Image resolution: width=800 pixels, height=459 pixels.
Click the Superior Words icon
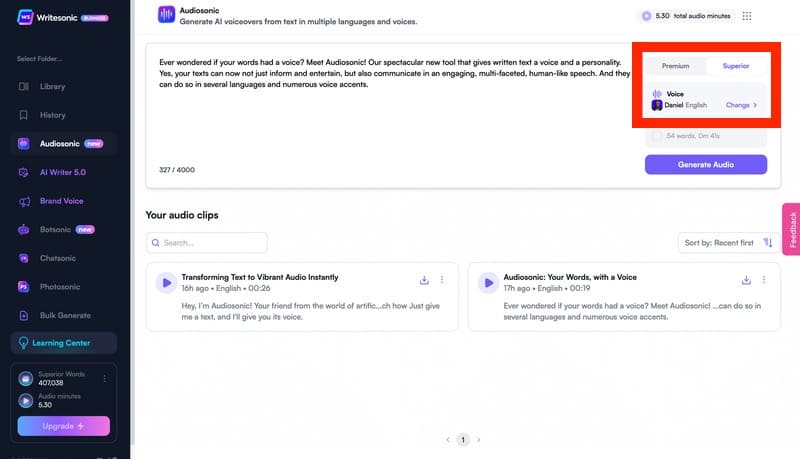click(x=26, y=378)
